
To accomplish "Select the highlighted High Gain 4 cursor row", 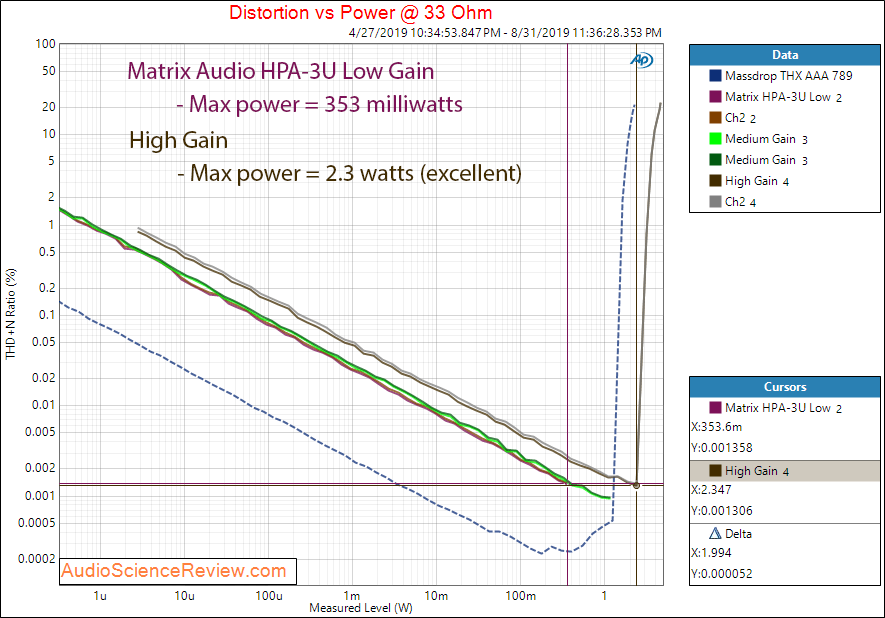I will tap(785, 471).
